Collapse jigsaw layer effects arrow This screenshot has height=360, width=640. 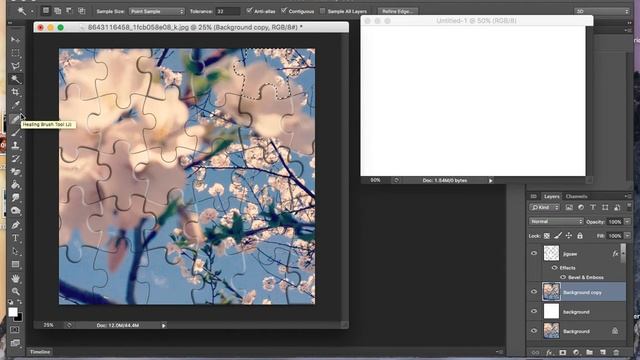click(x=623, y=254)
